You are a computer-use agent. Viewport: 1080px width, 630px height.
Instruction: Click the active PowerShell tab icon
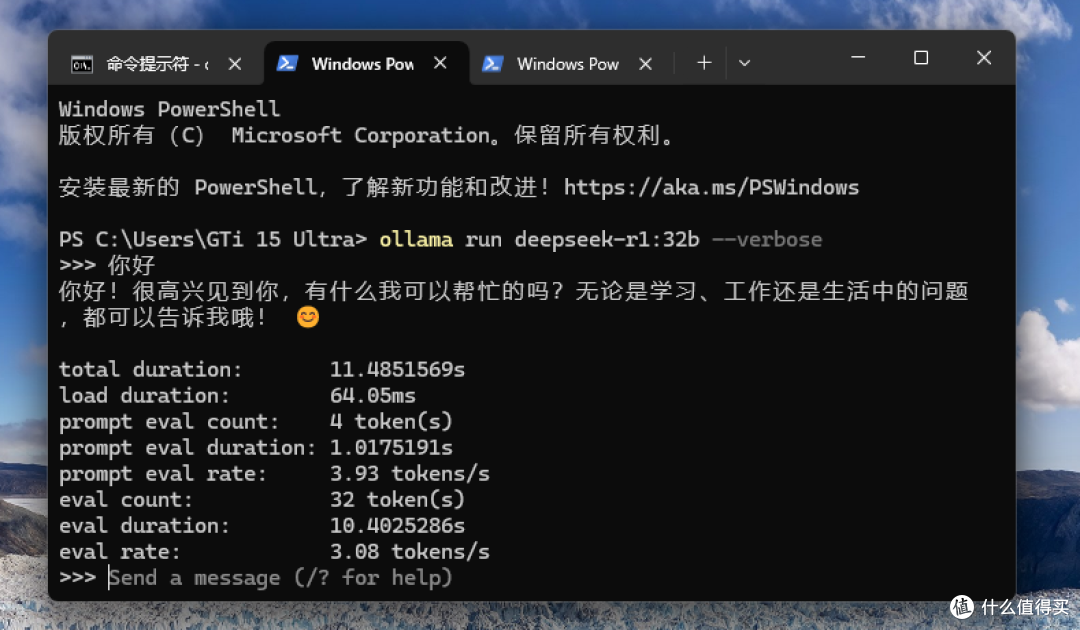(287, 63)
